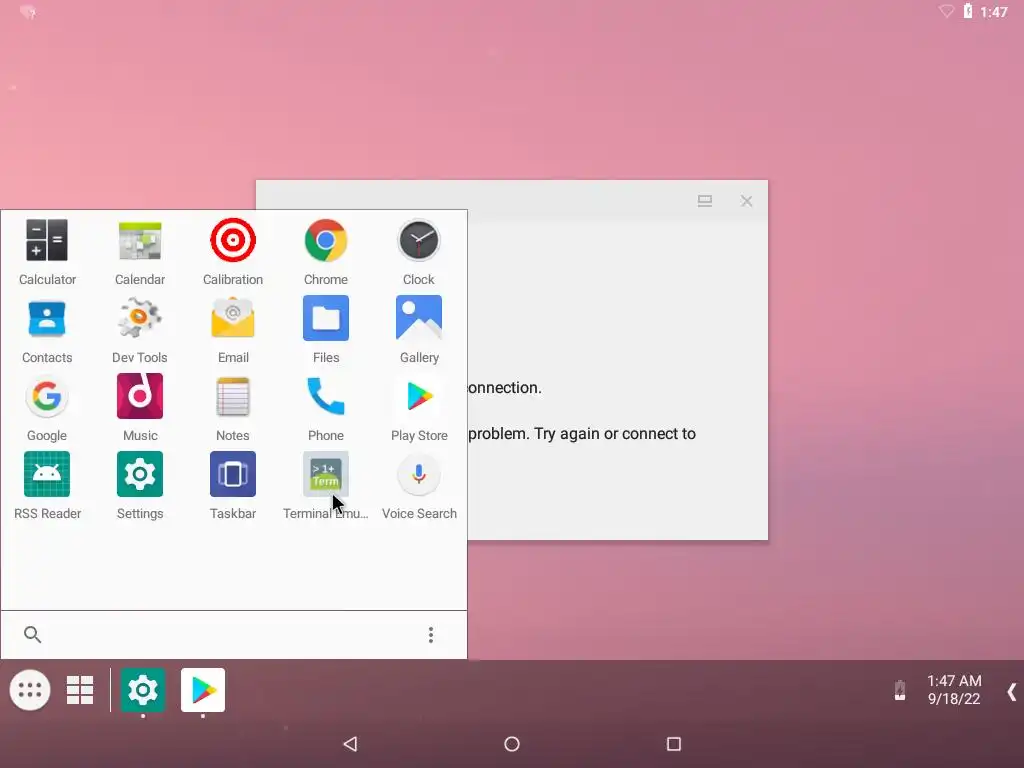Viewport: 1024px width, 768px height.
Task: Launch the Voice Search app
Action: 419,487
